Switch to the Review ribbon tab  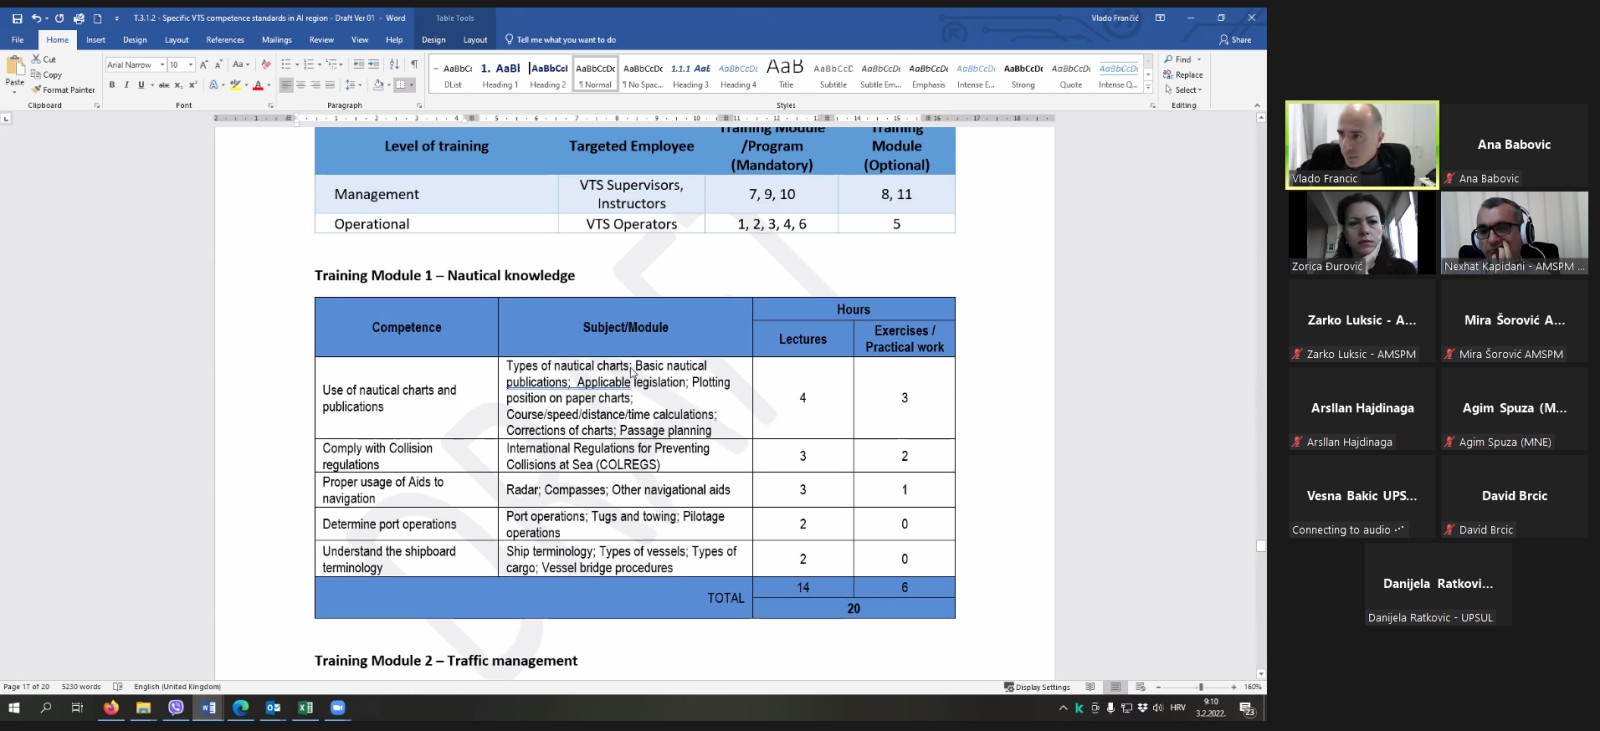click(x=321, y=40)
